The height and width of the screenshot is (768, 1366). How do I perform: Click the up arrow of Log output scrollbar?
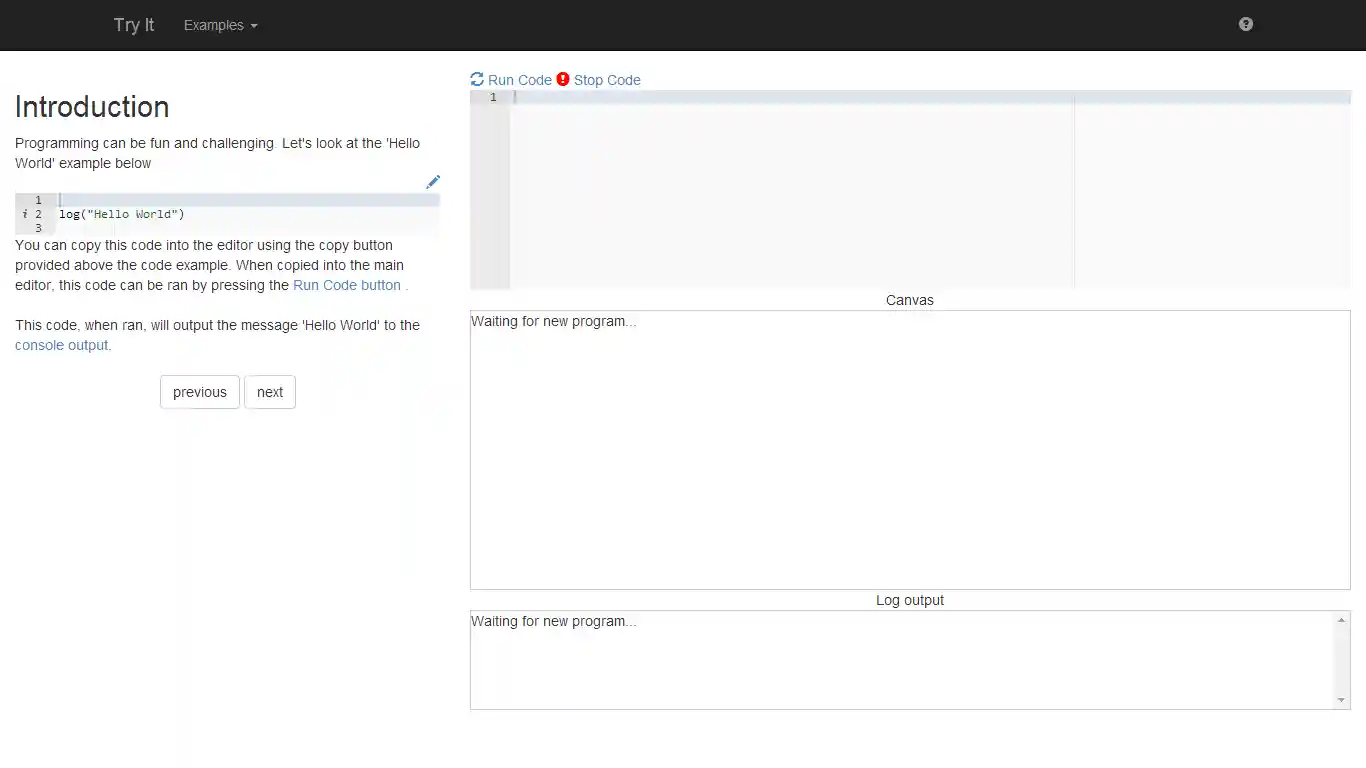1341,621
